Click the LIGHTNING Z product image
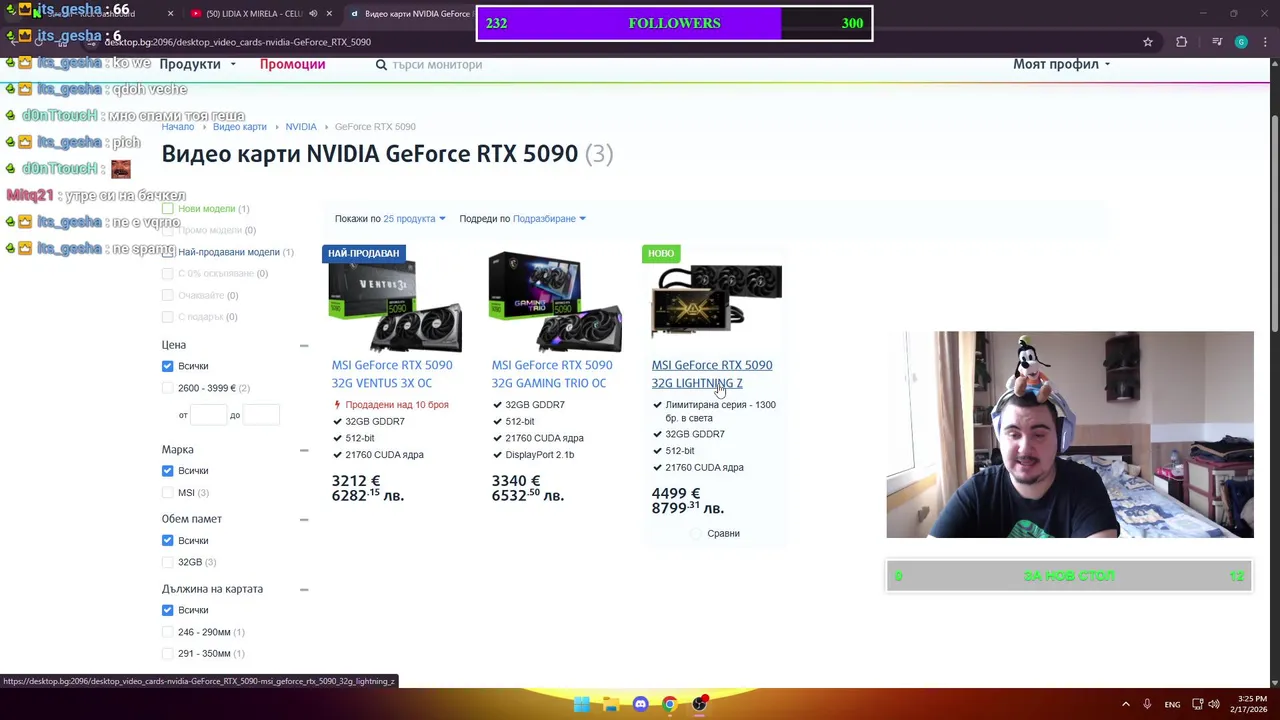Screen dimensions: 1280x720 (x=716, y=301)
